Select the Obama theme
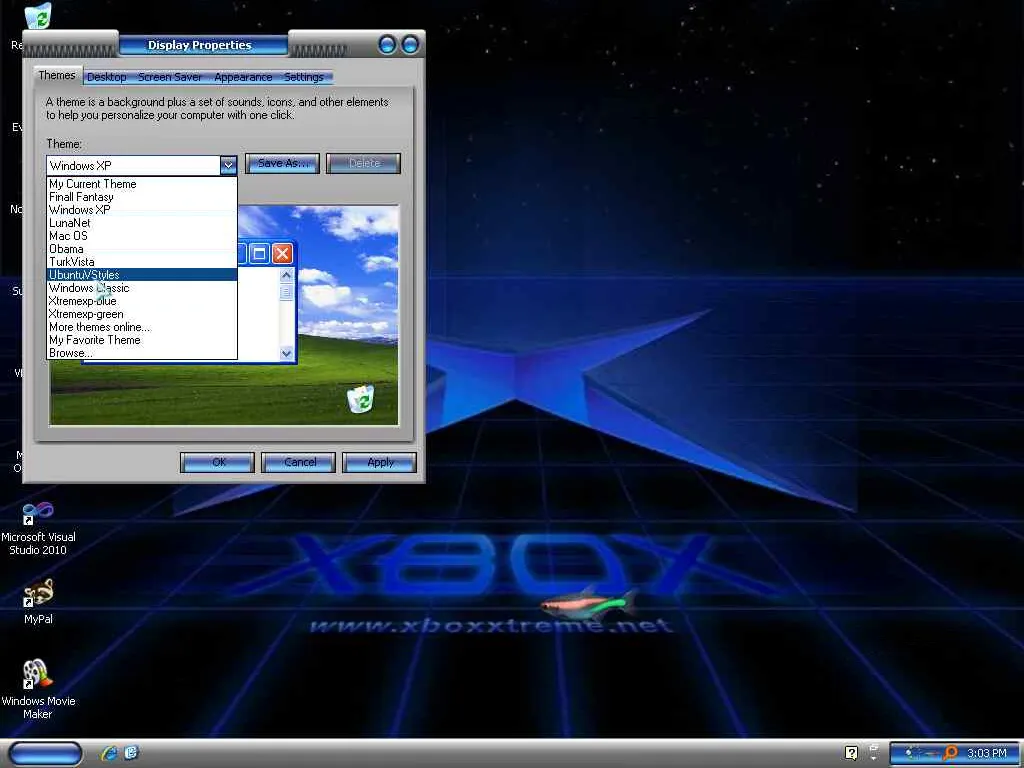 [142, 249]
